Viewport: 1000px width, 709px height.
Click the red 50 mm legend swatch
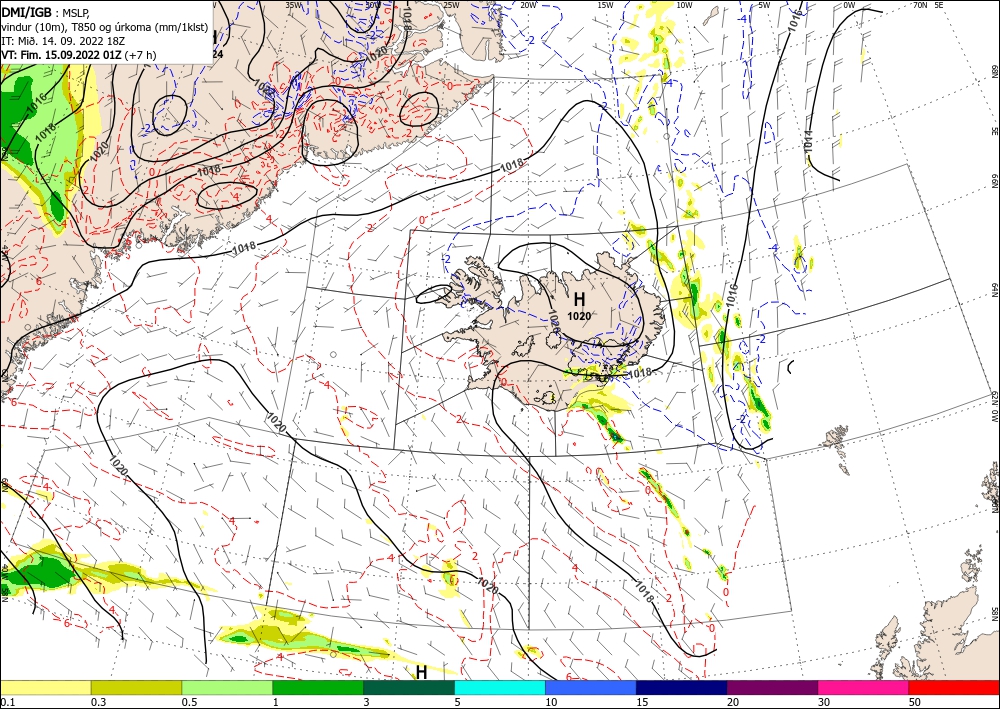tap(954, 687)
